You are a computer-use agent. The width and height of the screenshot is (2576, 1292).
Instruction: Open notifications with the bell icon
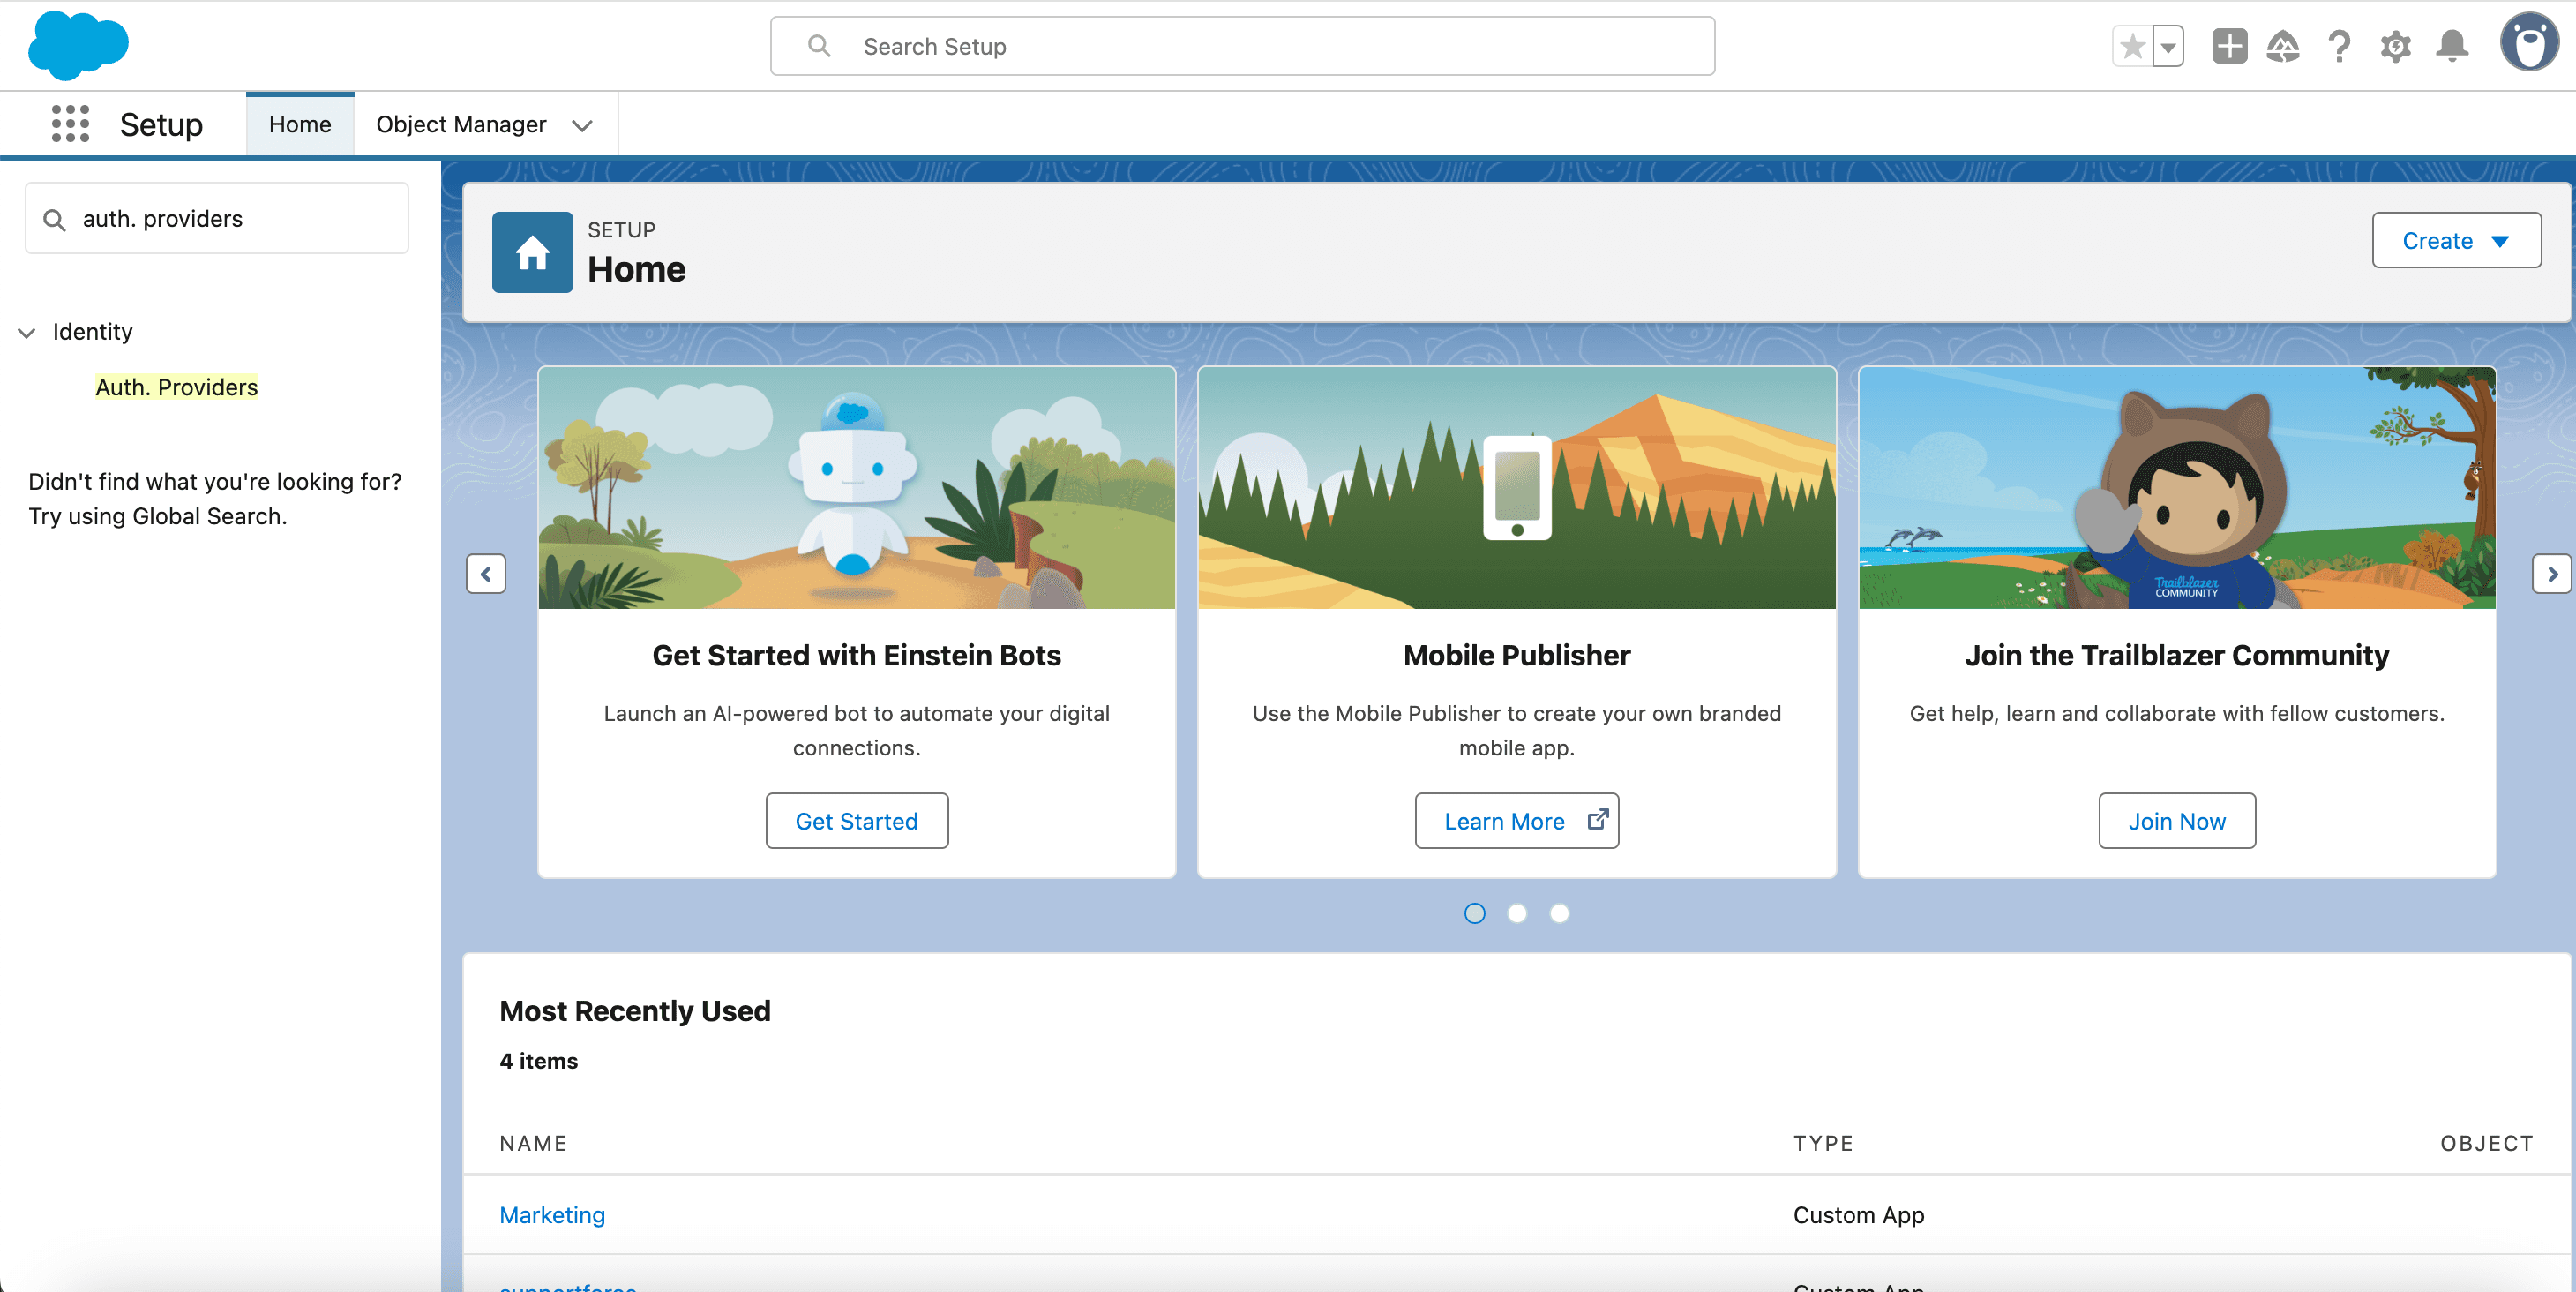pos(2451,46)
